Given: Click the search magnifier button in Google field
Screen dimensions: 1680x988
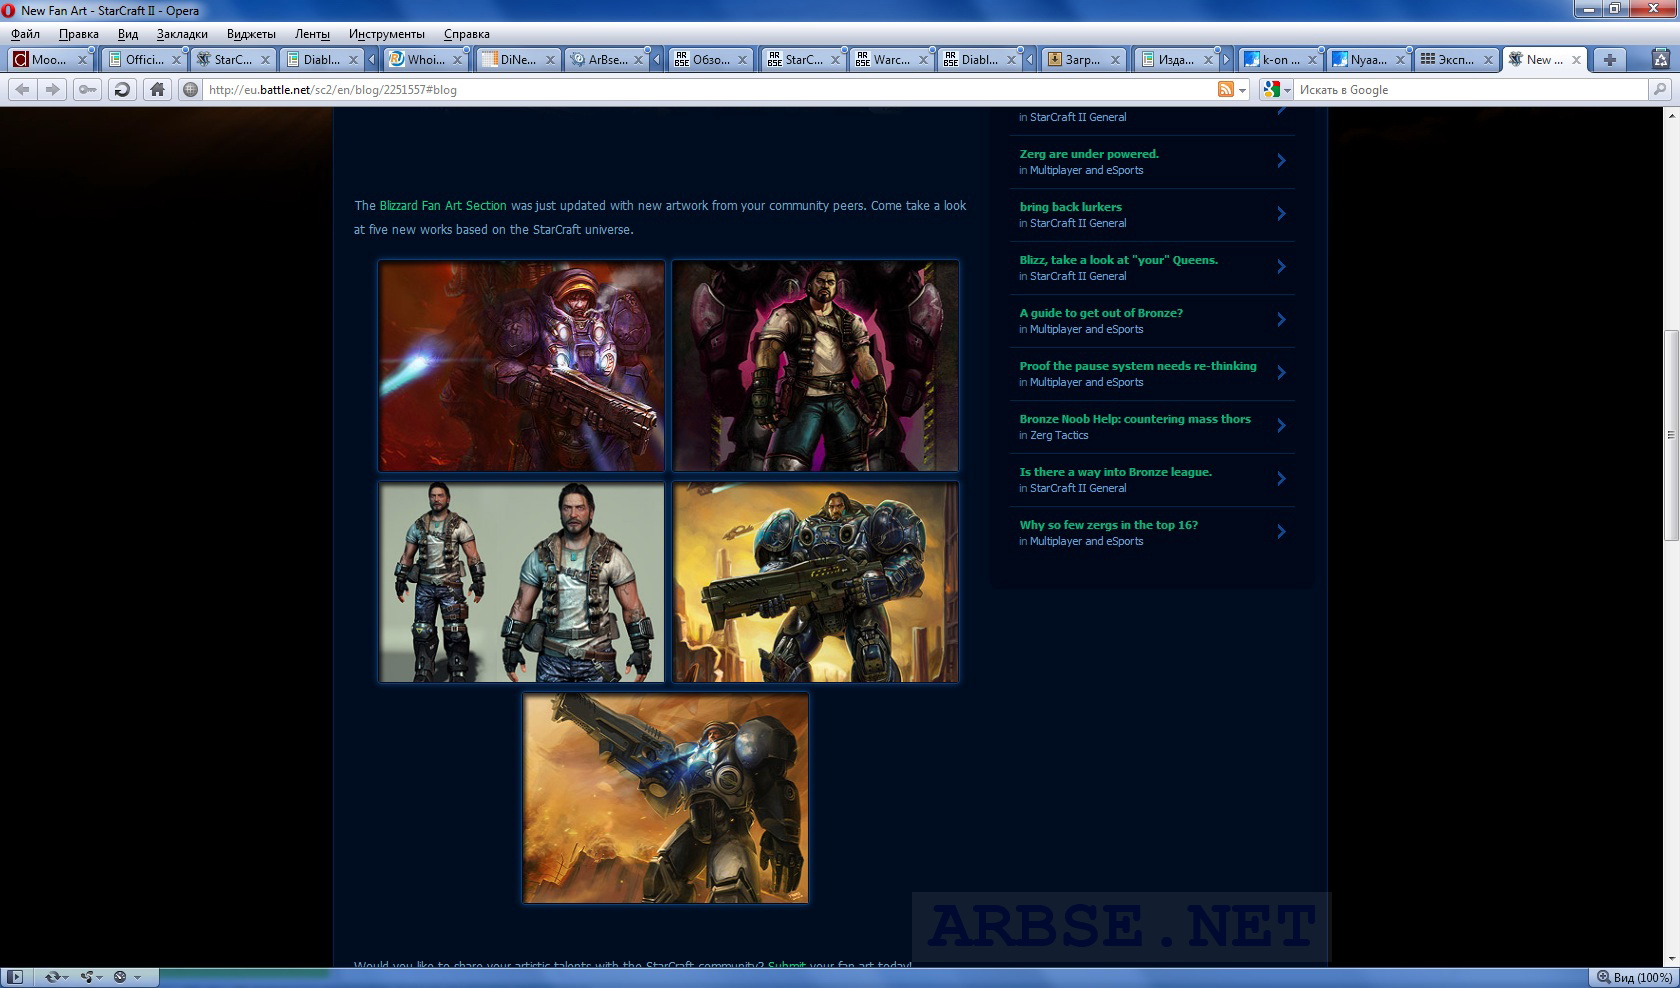Looking at the screenshot, I should pos(1660,90).
